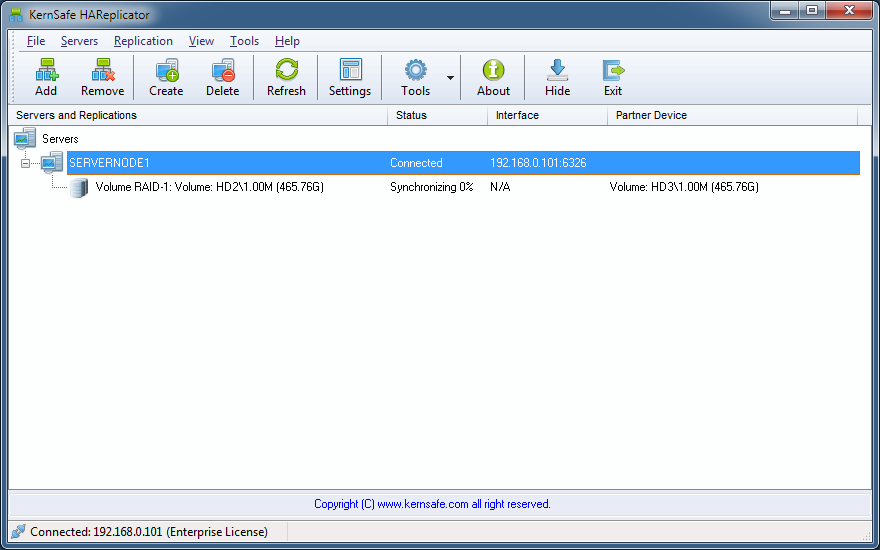This screenshot has height=550, width=880.
Task: Open the File menu
Action: coord(36,41)
